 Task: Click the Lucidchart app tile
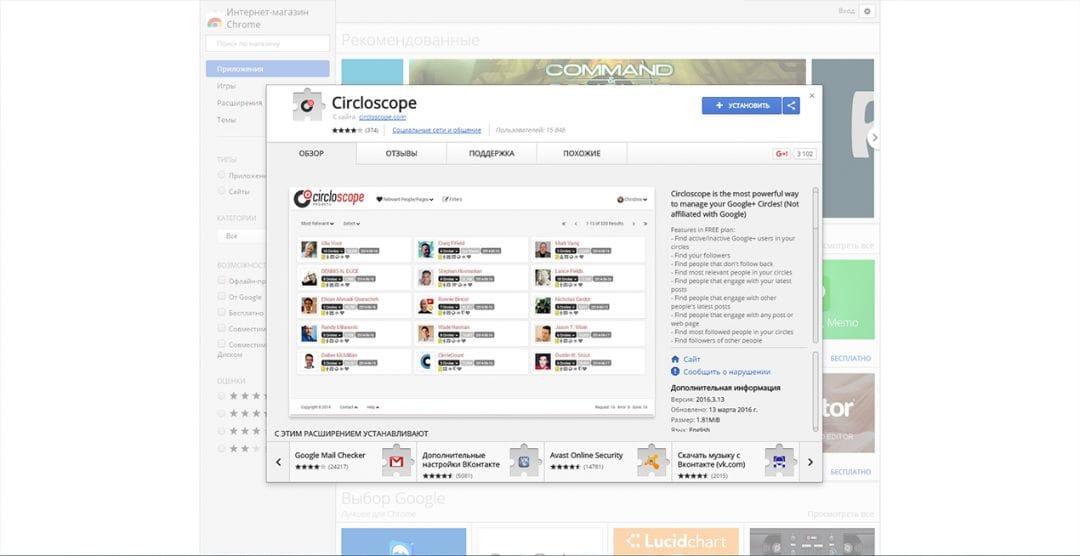(676, 542)
